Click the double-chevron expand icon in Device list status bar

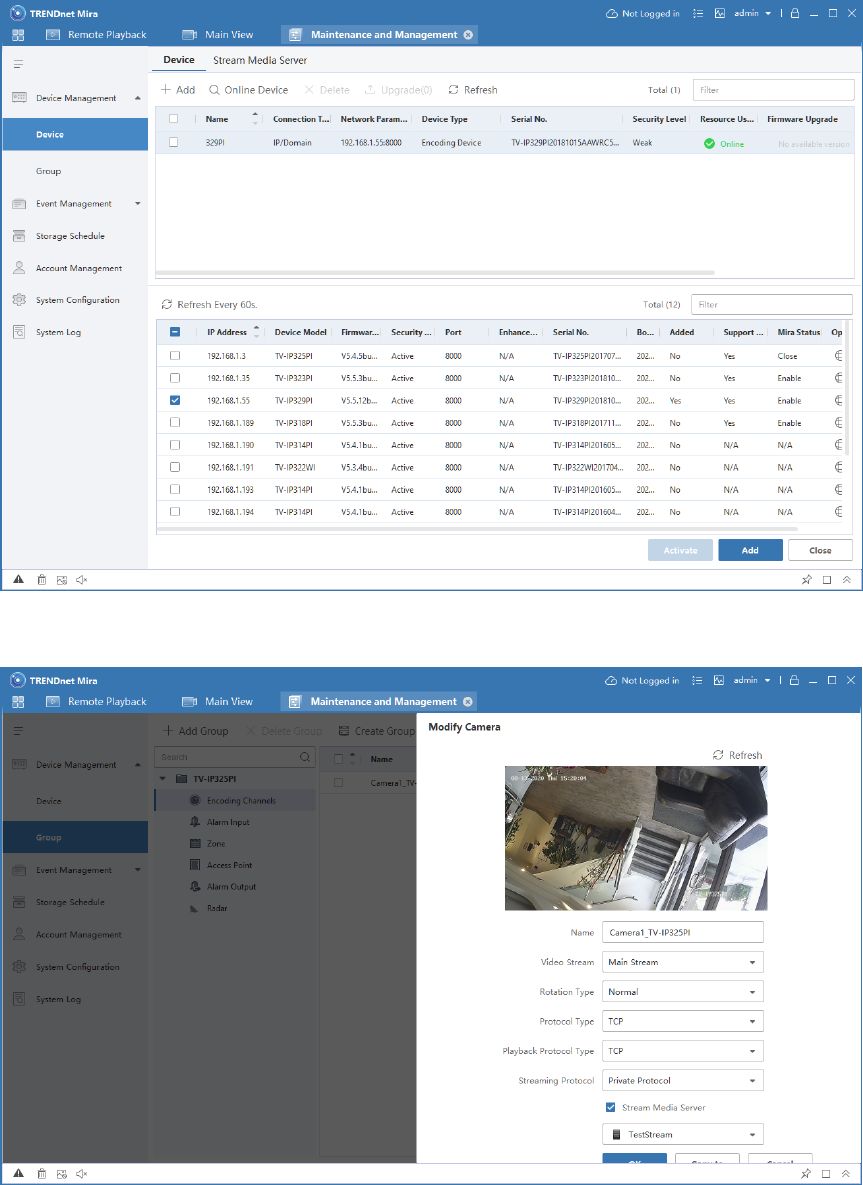pyautogui.click(x=846, y=580)
